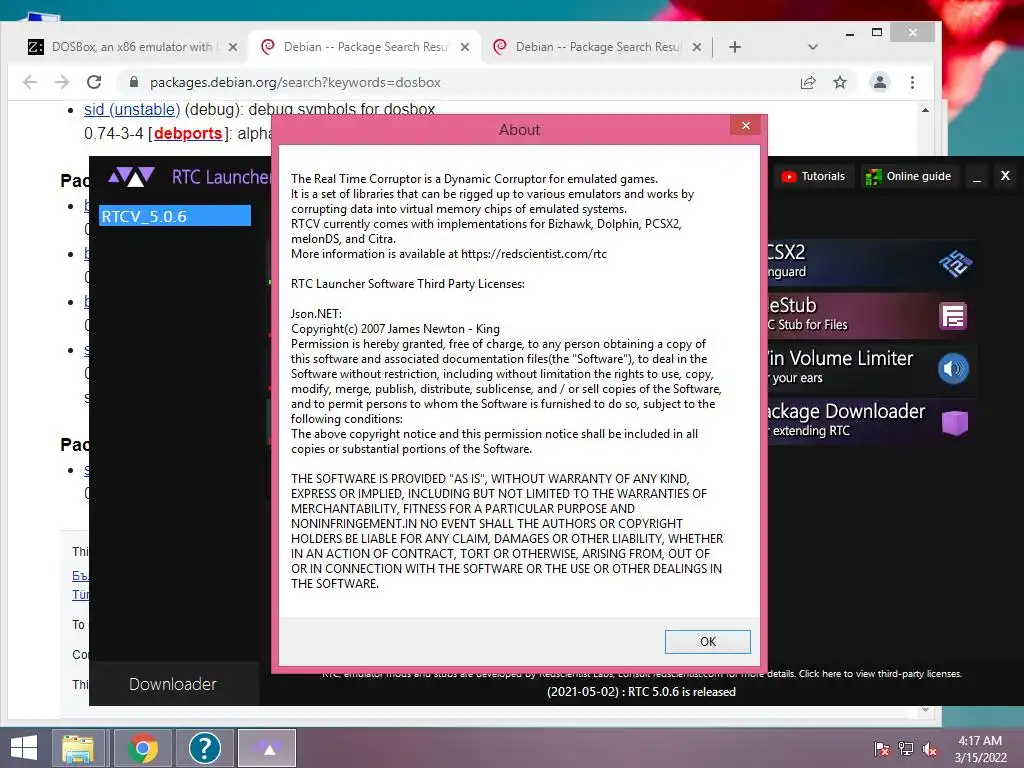This screenshot has width=1024, height=768.
Task: Open a new Chrome tab
Action: (x=735, y=47)
